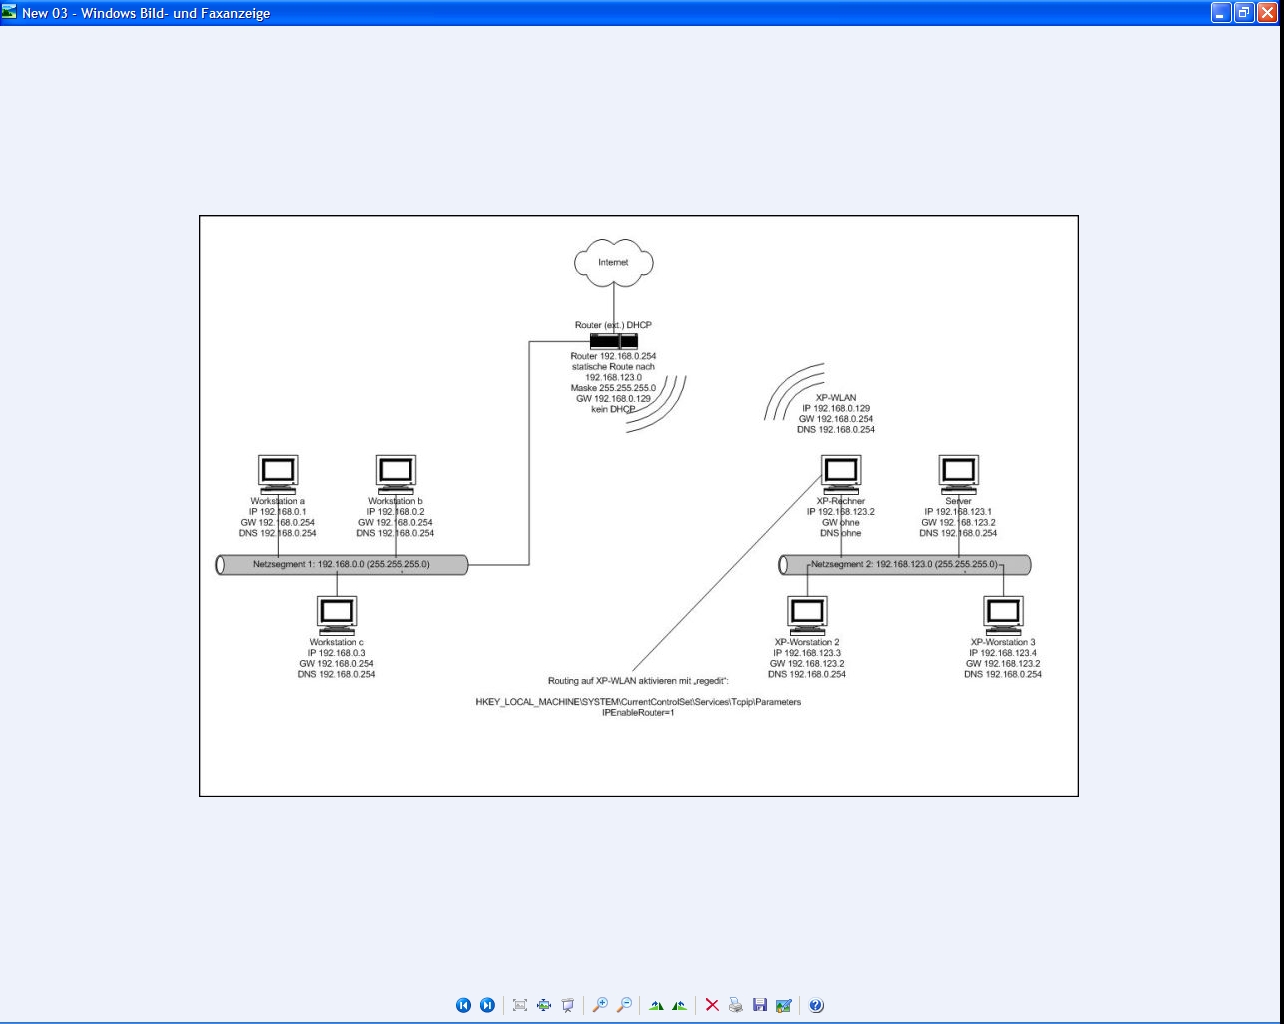Print the network diagram image
The width and height of the screenshot is (1284, 1024).
pos(736,1005)
